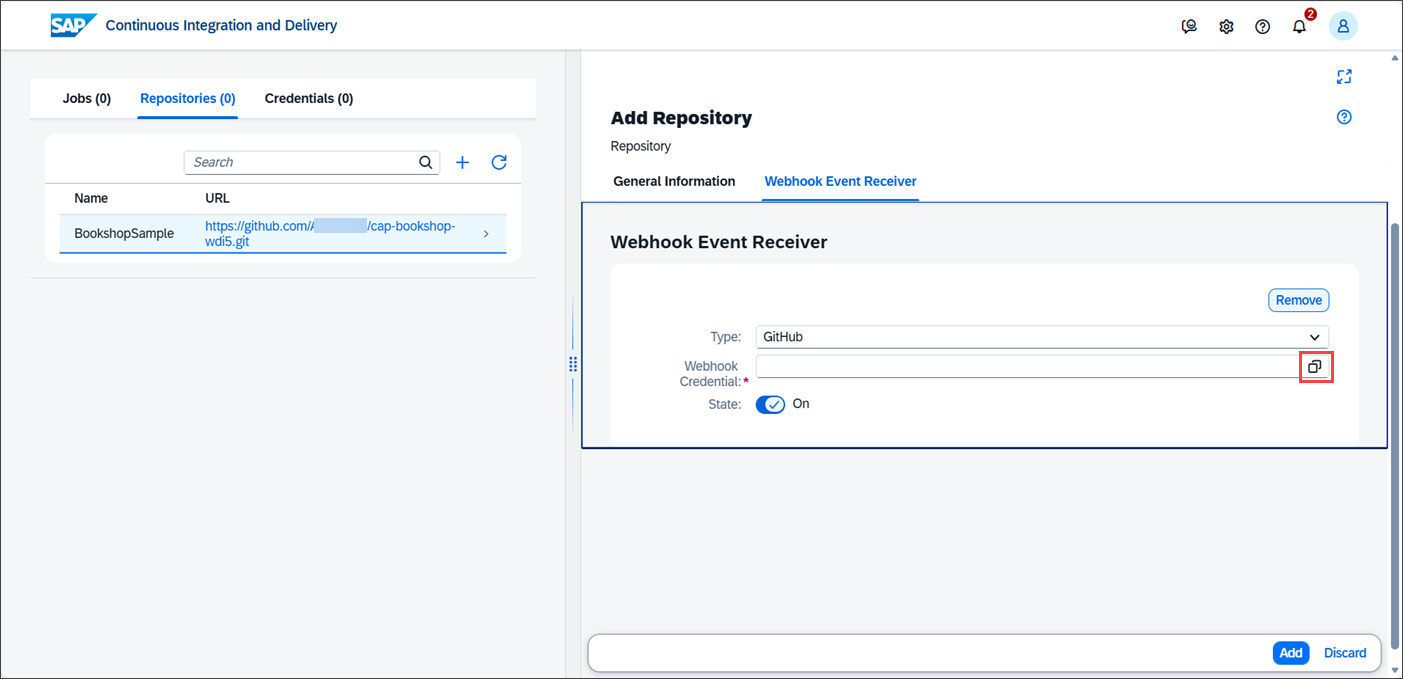Click the Add Repository heading

click(681, 118)
